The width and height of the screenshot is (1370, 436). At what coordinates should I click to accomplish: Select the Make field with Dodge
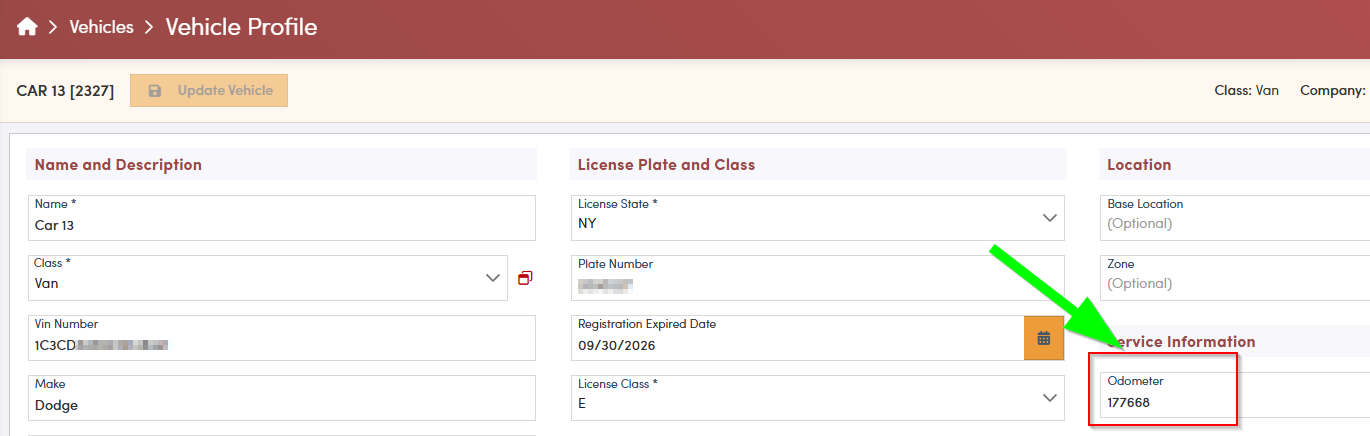click(280, 399)
